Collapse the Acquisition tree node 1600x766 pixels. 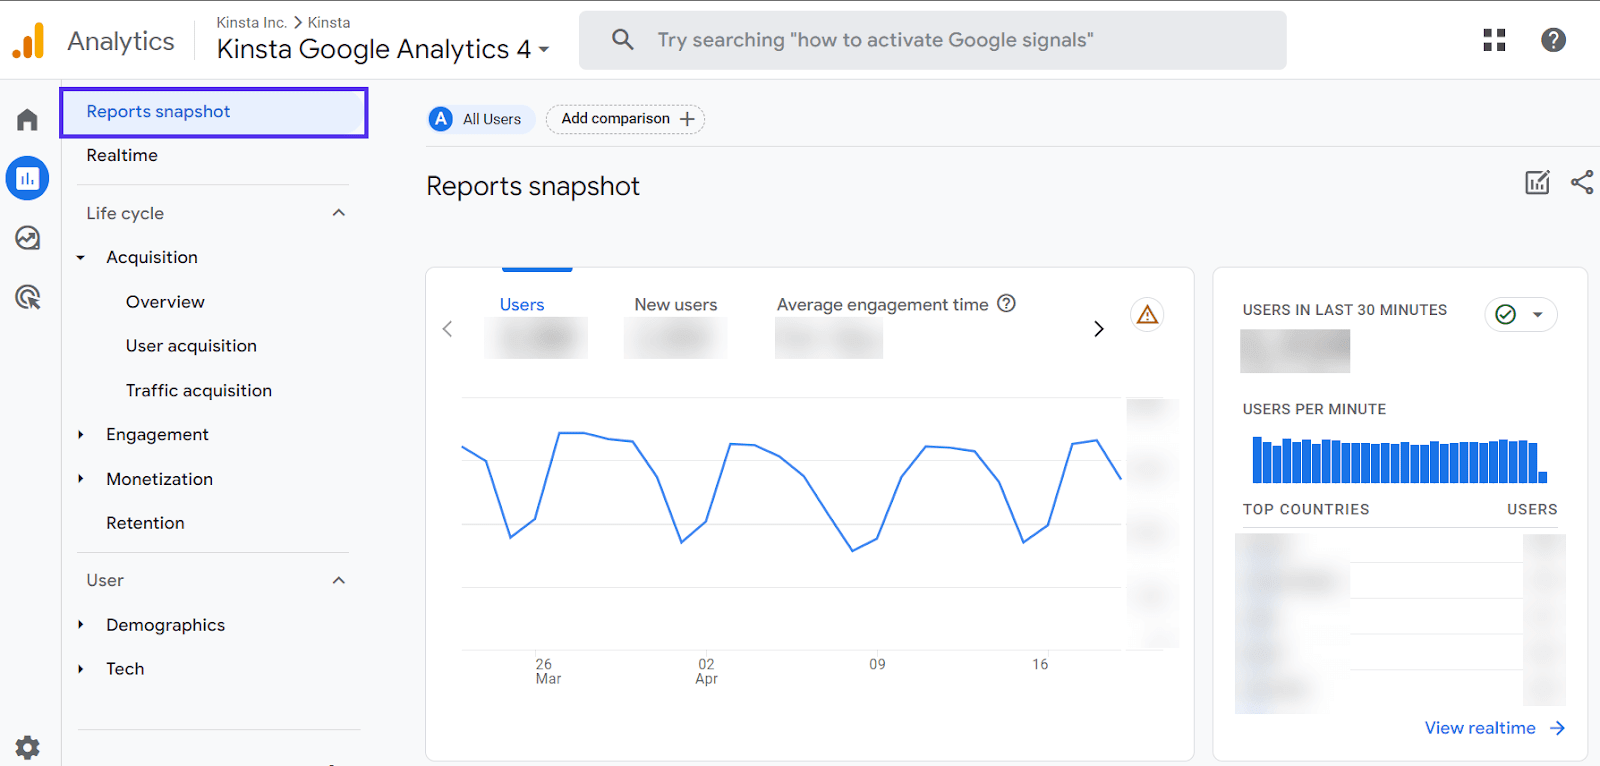point(81,258)
